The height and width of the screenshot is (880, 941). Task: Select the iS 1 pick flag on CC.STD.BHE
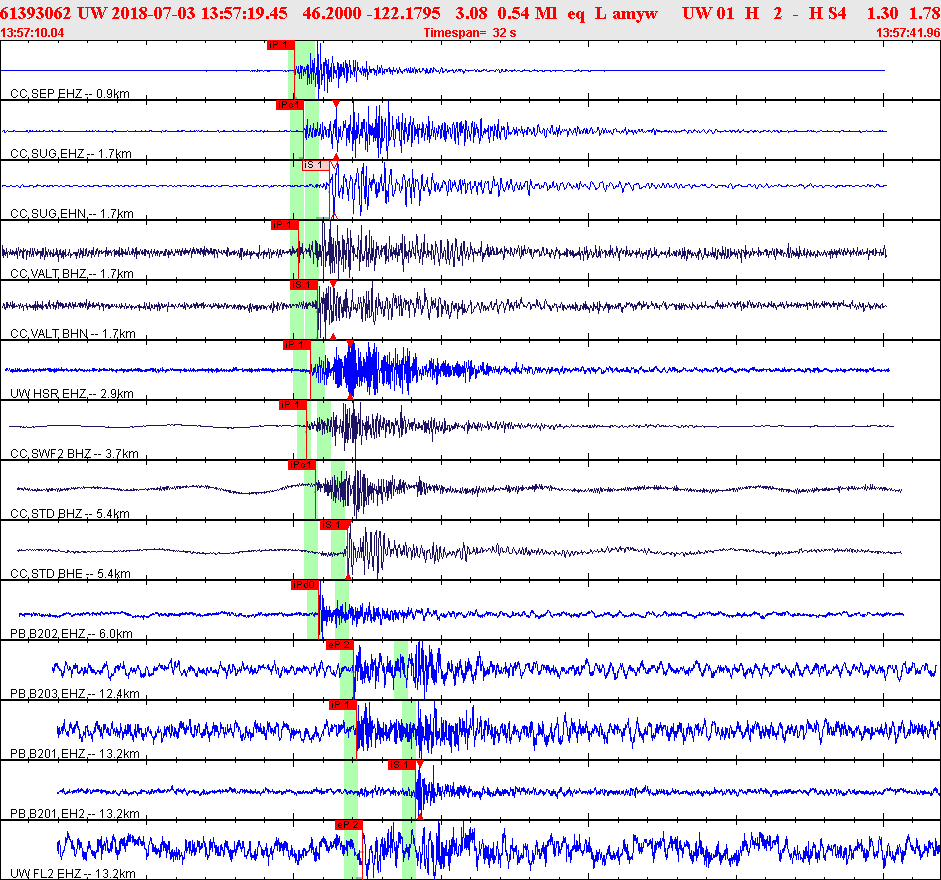(334, 525)
